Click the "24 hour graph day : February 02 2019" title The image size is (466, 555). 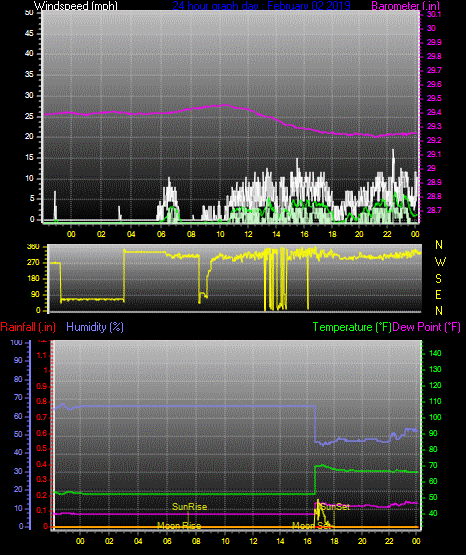point(261,5)
